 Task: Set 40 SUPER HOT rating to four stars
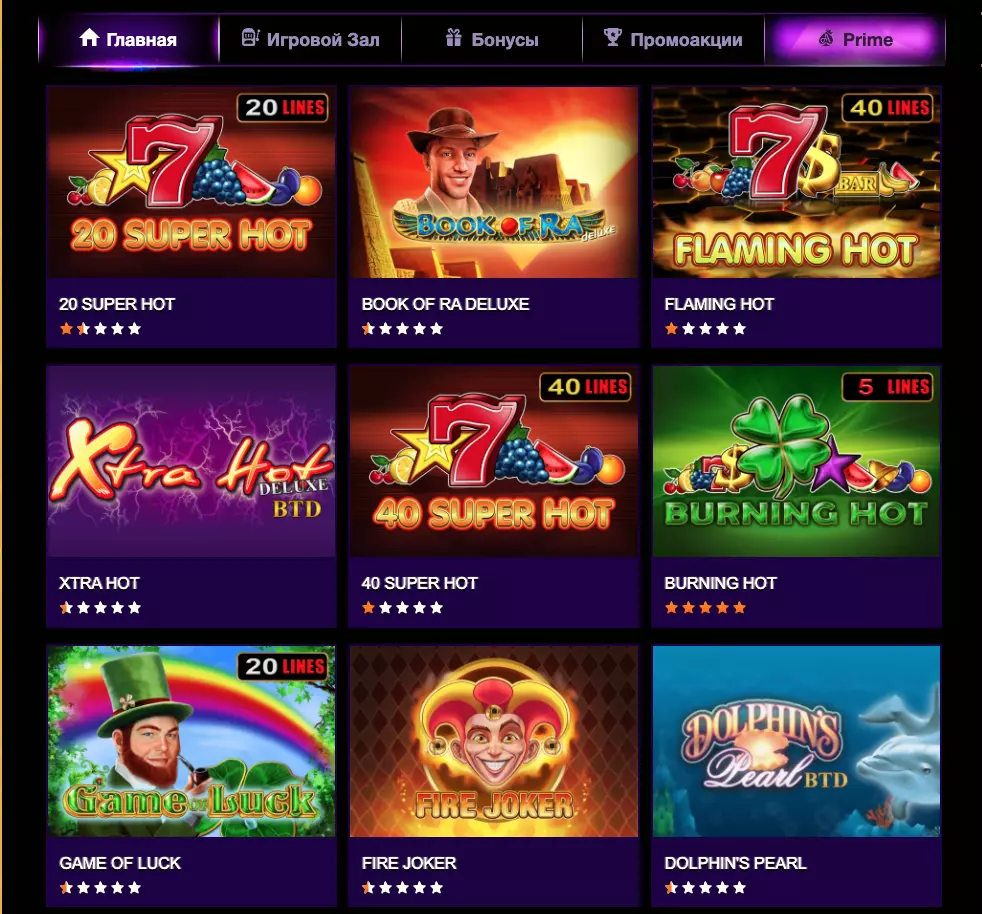[419, 606]
